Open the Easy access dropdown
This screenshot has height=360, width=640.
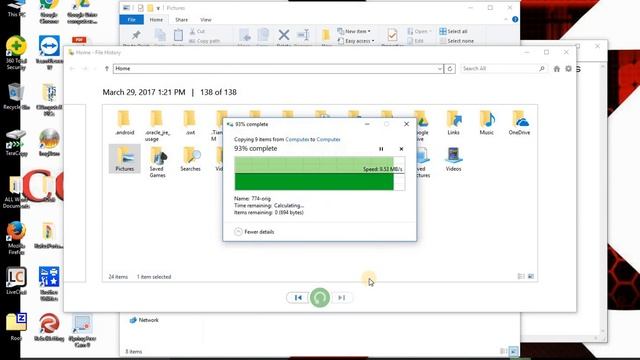pos(356,41)
